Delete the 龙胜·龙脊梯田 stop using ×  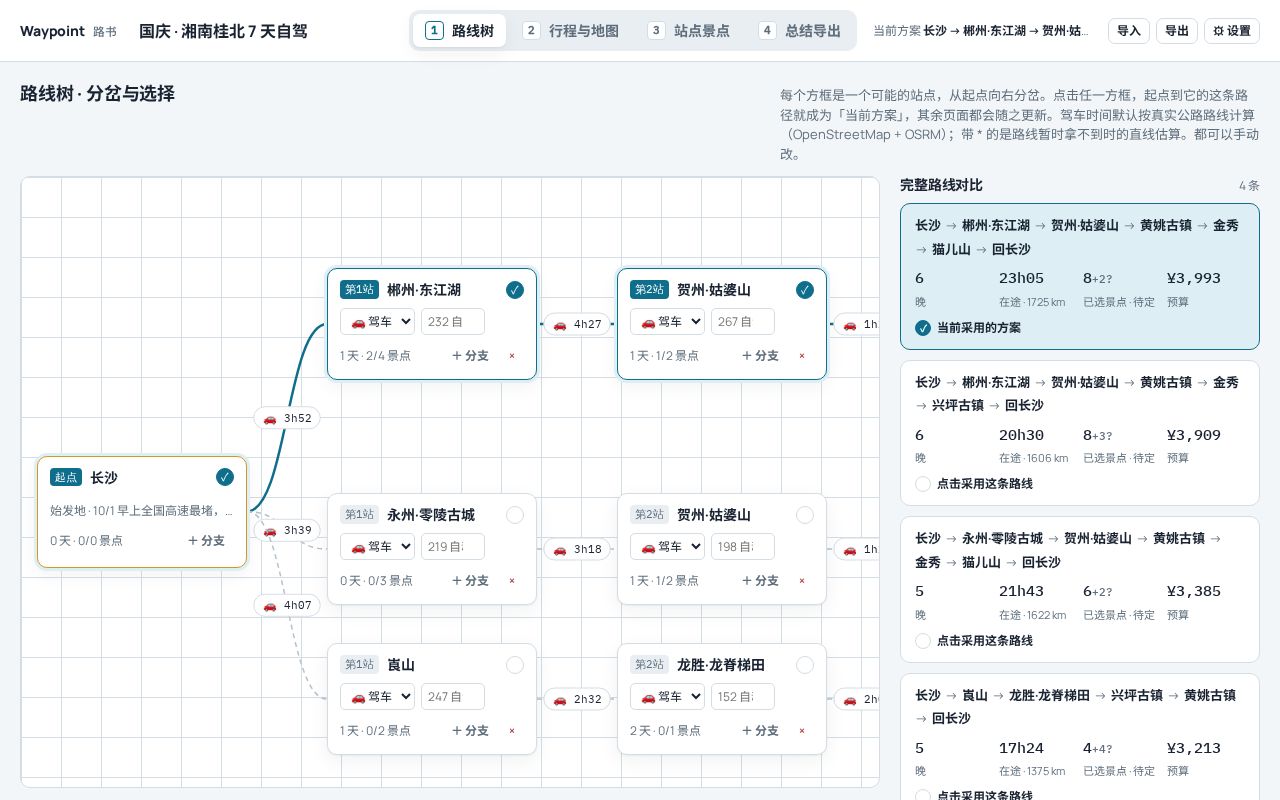[x=802, y=731]
